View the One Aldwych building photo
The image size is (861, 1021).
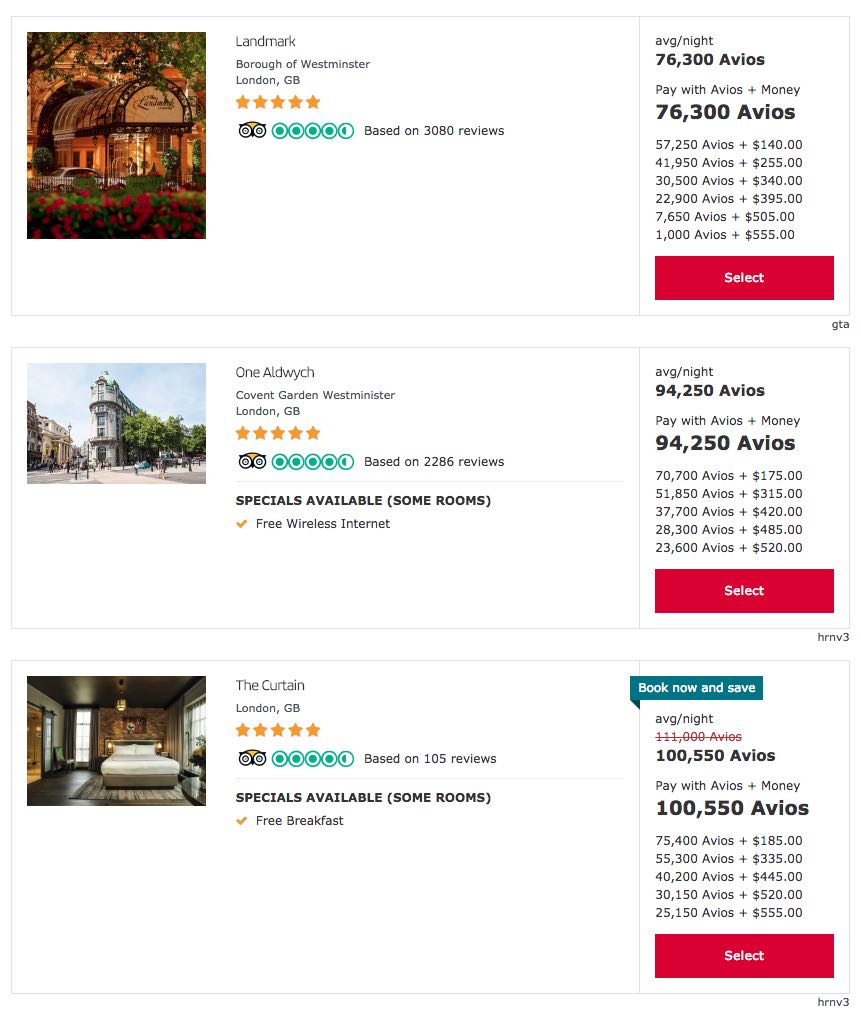[x=117, y=423]
